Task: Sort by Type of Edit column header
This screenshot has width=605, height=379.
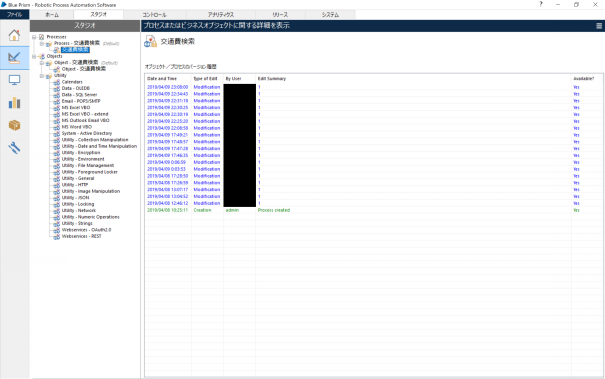Action: [207, 79]
